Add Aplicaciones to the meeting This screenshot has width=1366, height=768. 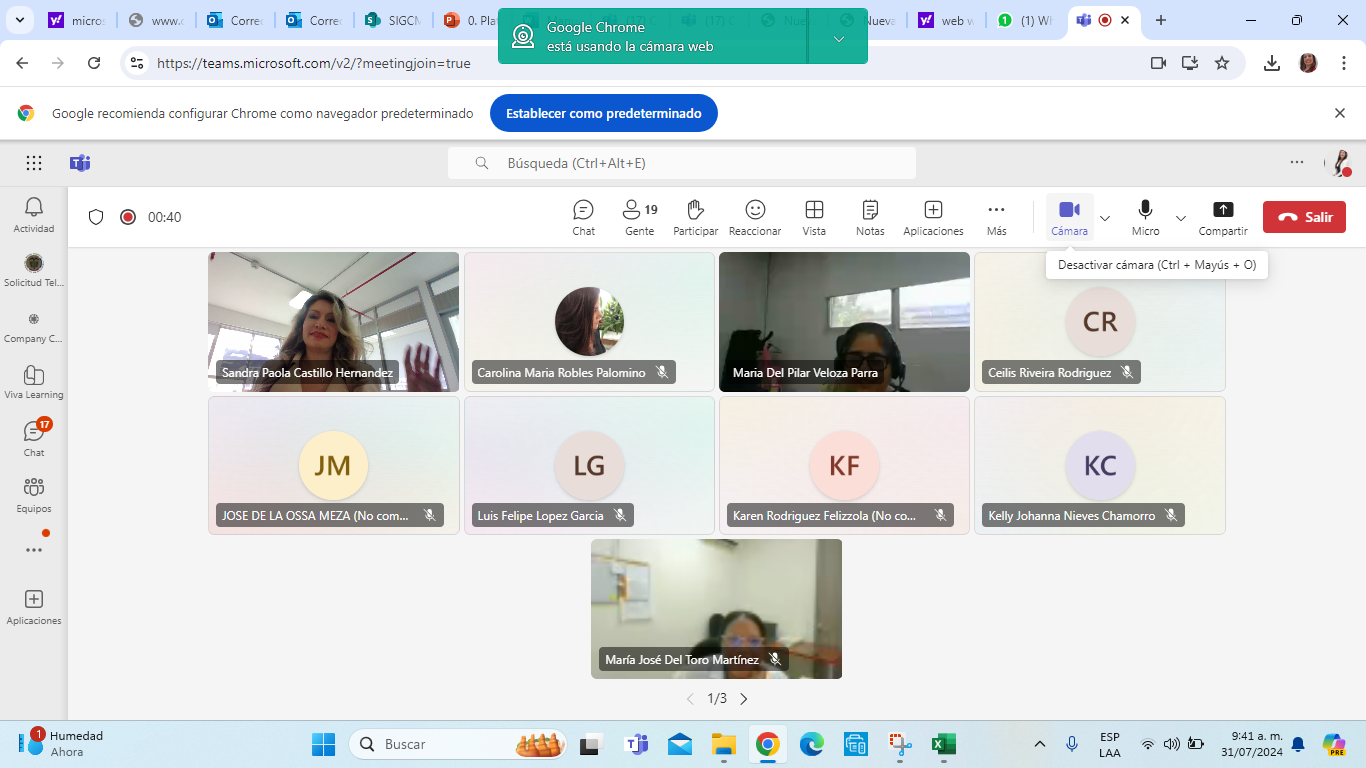click(x=933, y=218)
